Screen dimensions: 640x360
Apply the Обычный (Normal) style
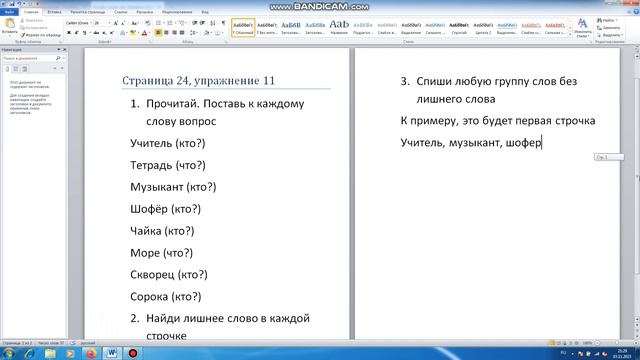243,28
